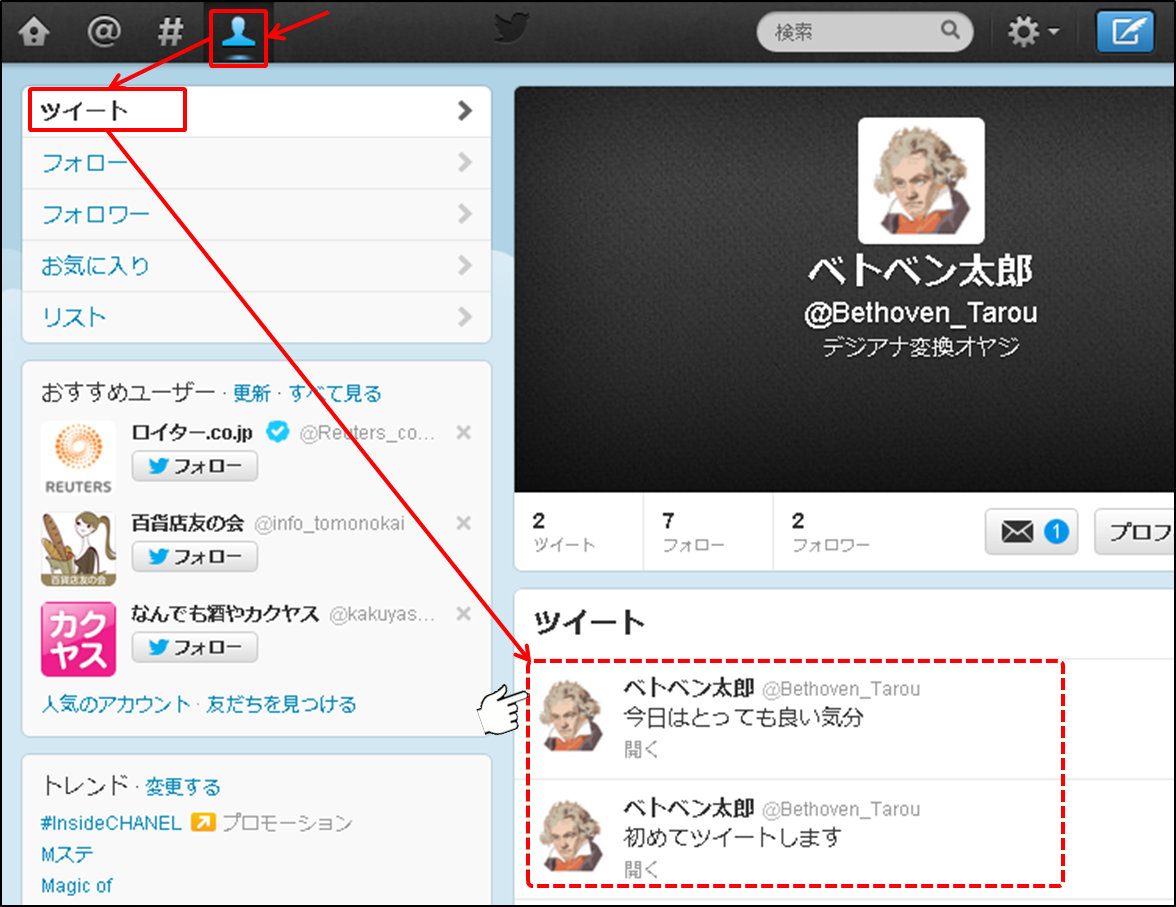
Task: Dismiss the なんでも酒やカクヤス suggestion
Action: pyautogui.click(x=463, y=613)
